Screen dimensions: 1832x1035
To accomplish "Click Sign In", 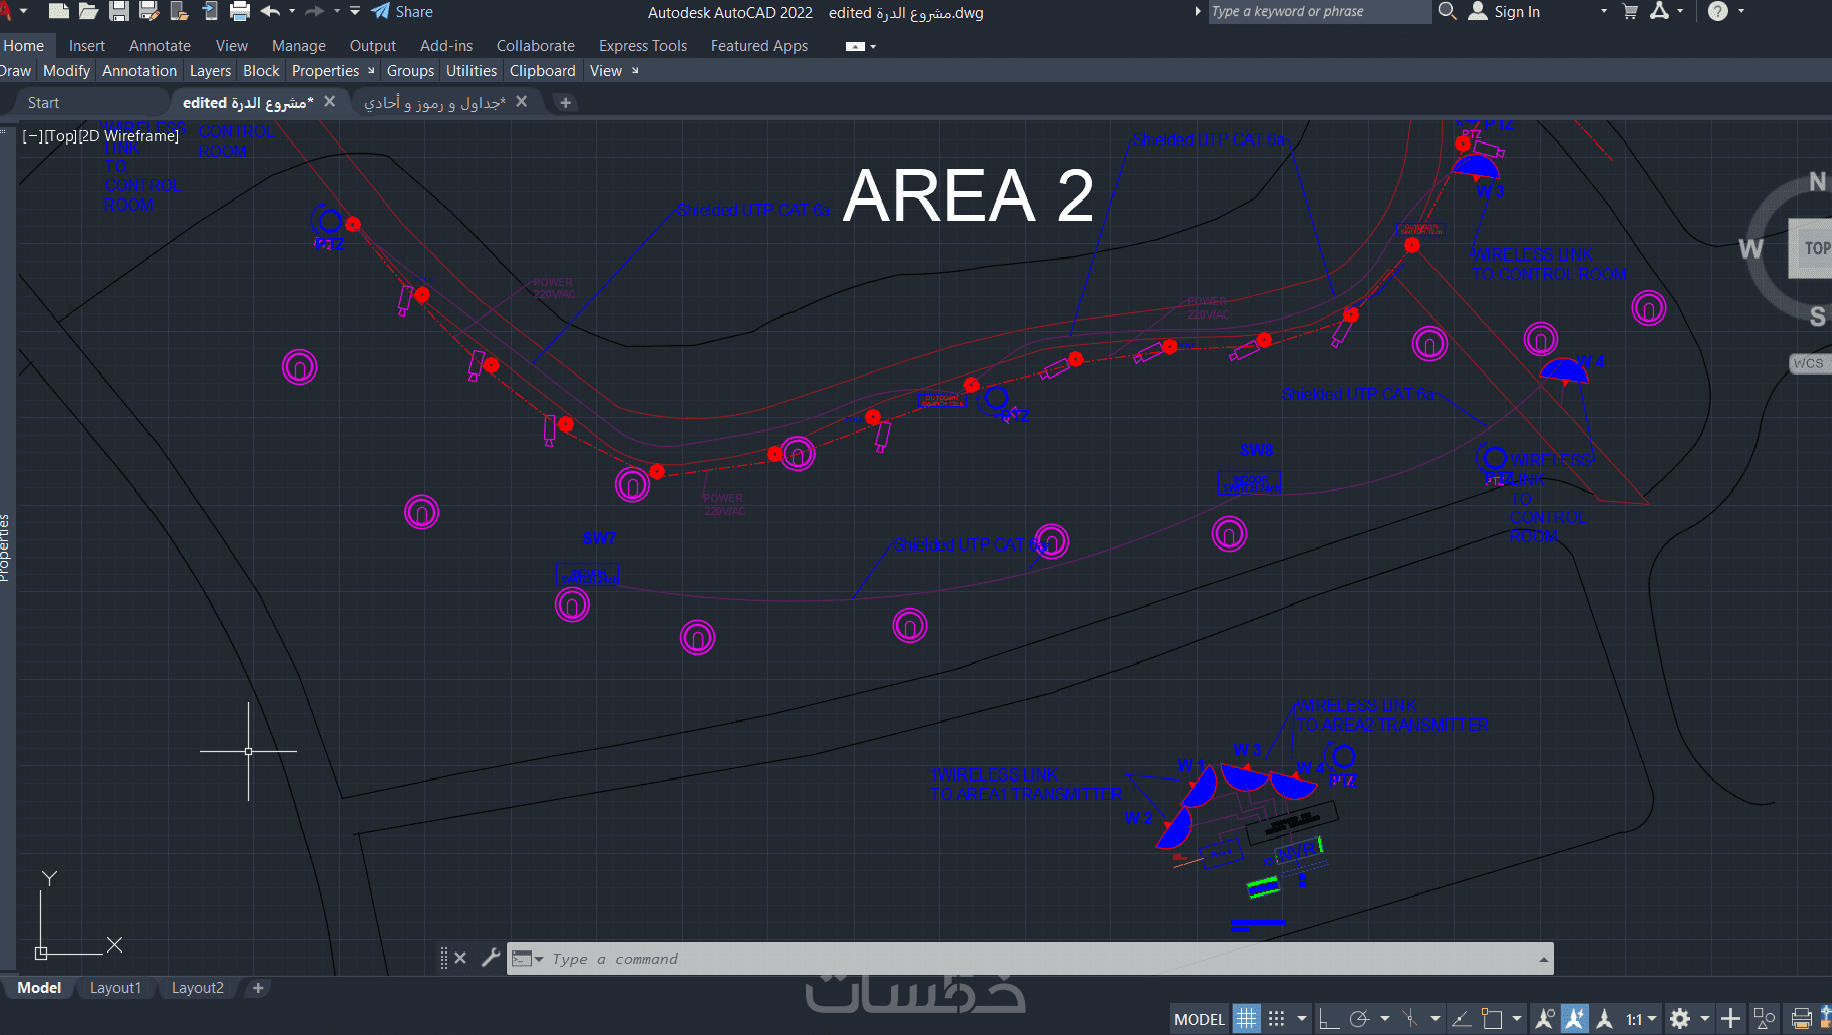I will [x=1504, y=12].
